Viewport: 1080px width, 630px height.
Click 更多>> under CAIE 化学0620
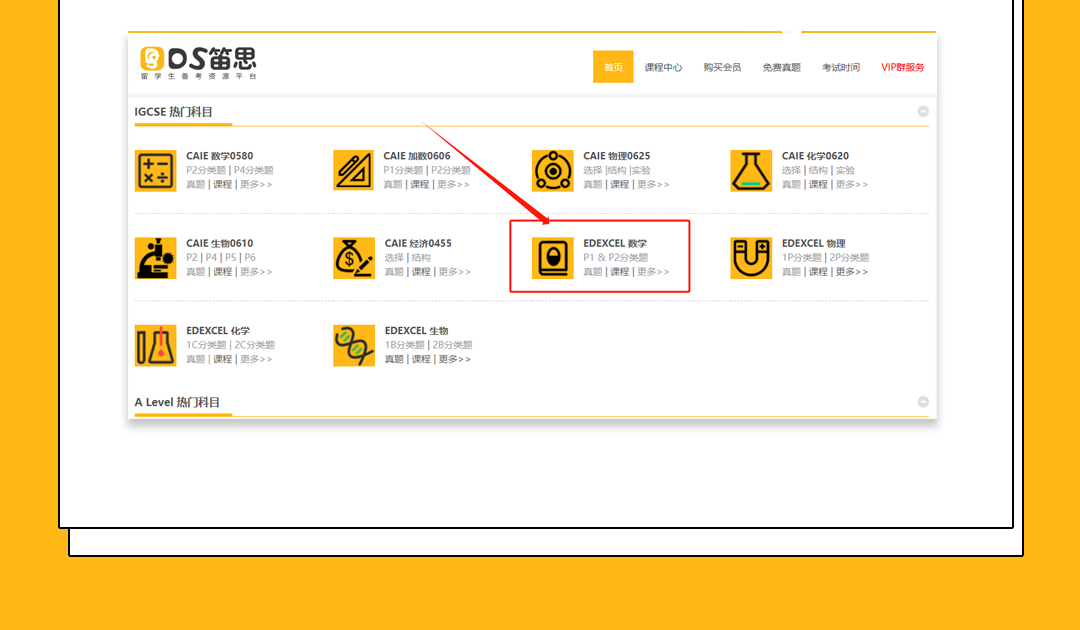point(851,185)
